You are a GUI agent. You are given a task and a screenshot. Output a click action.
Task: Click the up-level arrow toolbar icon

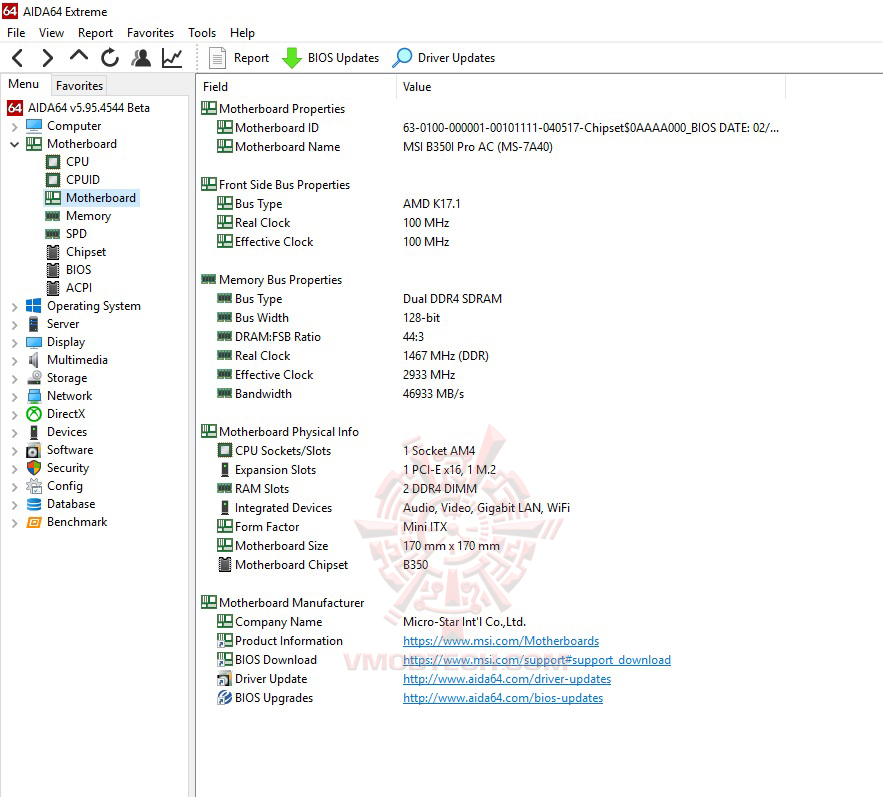point(79,56)
